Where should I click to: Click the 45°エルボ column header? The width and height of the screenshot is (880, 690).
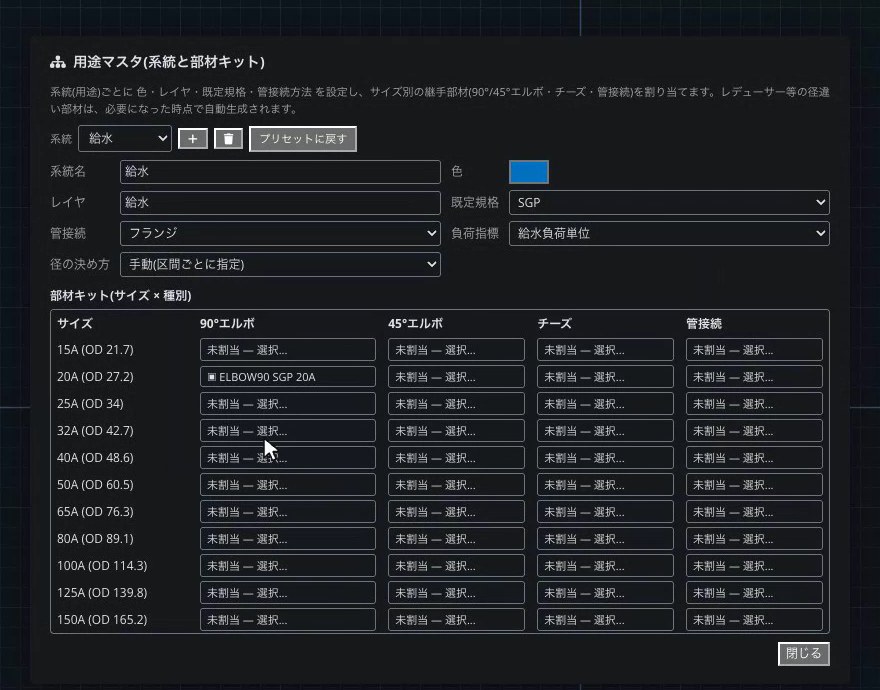tap(415, 323)
